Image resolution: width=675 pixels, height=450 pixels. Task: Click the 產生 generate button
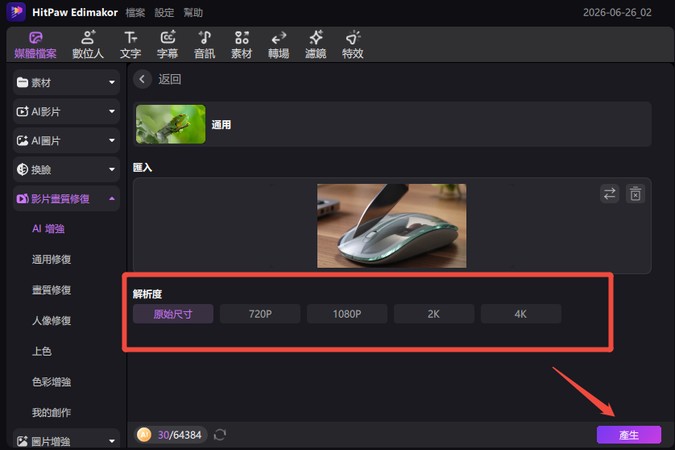pos(629,435)
